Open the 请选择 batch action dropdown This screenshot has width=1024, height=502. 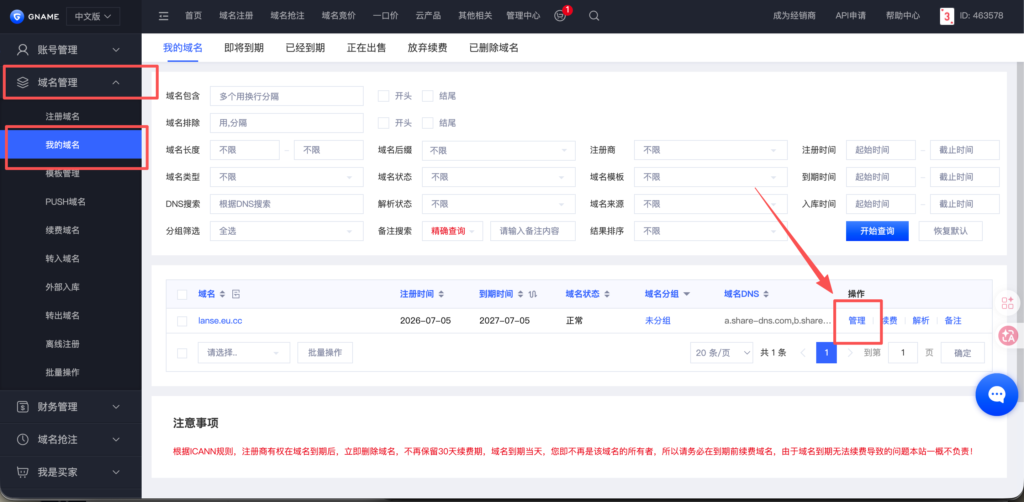tap(246, 353)
